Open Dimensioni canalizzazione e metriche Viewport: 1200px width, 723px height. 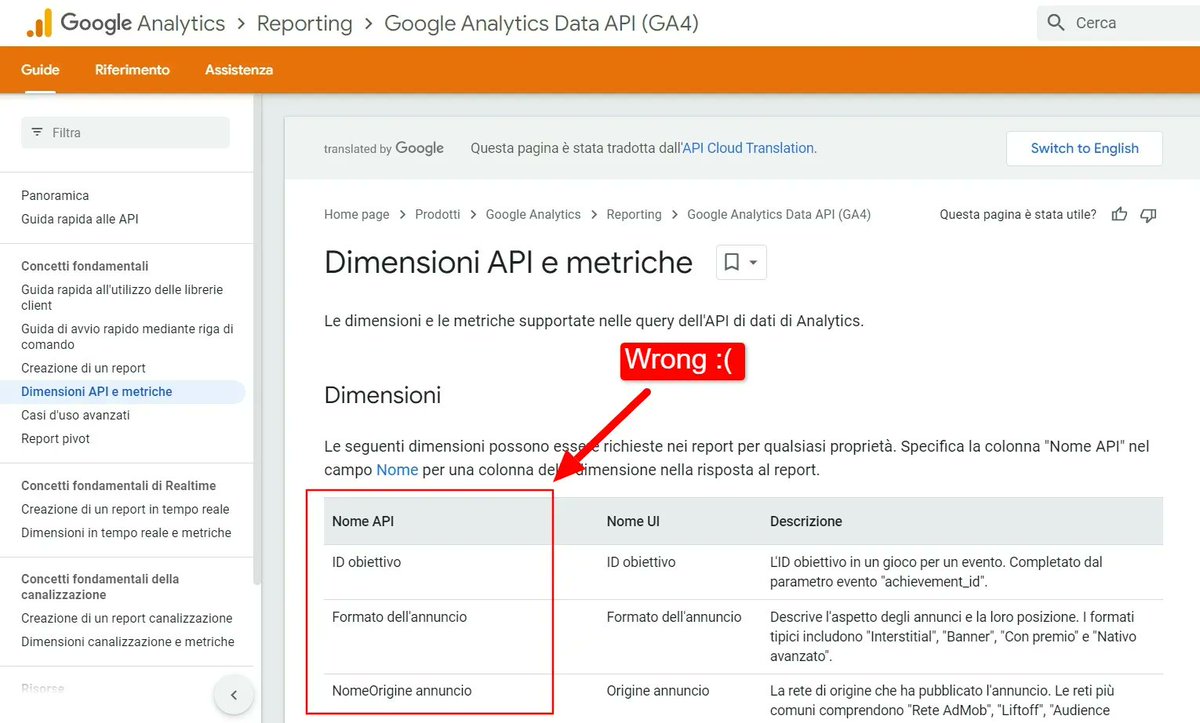(x=128, y=642)
